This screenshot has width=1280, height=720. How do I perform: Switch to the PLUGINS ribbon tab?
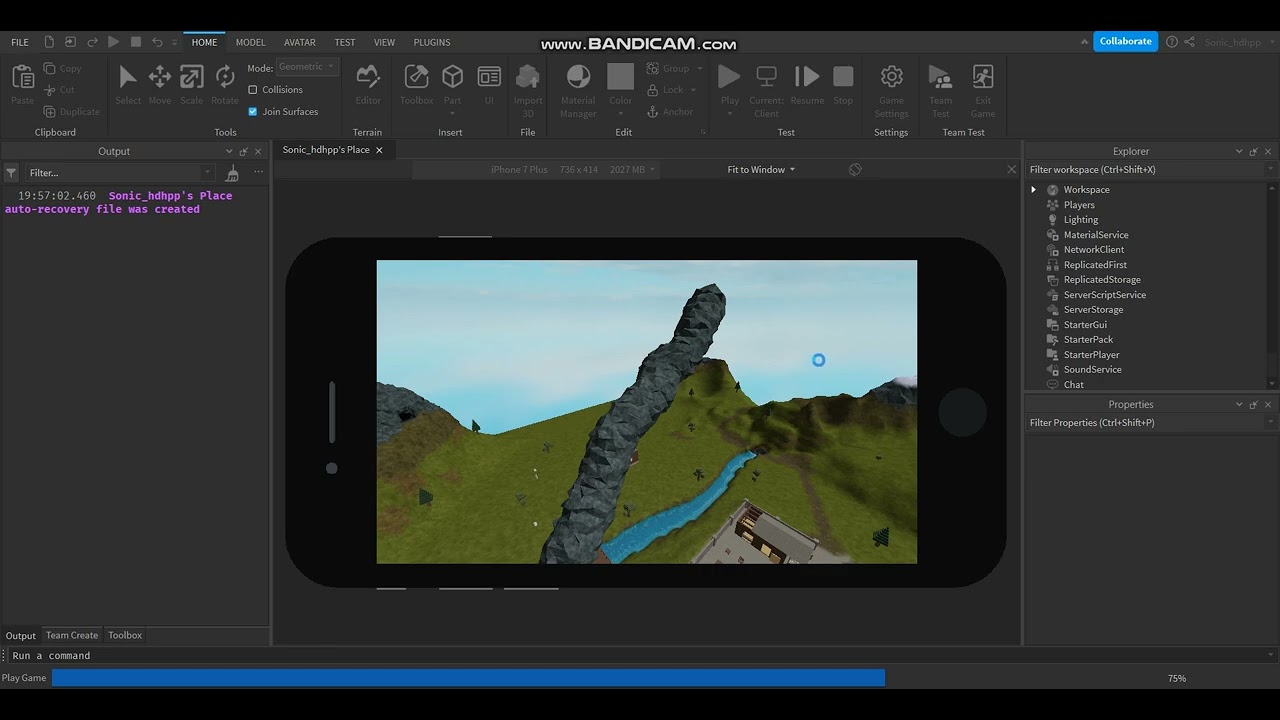432,42
